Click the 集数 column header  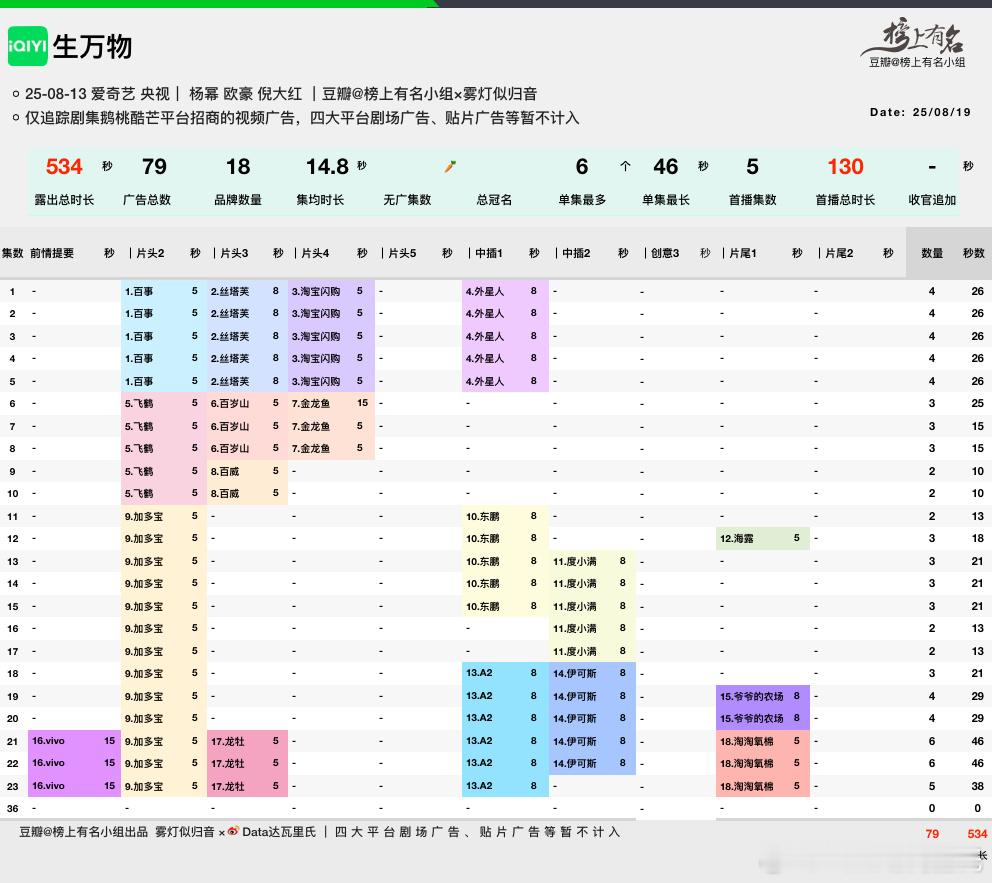pyautogui.click(x=13, y=253)
